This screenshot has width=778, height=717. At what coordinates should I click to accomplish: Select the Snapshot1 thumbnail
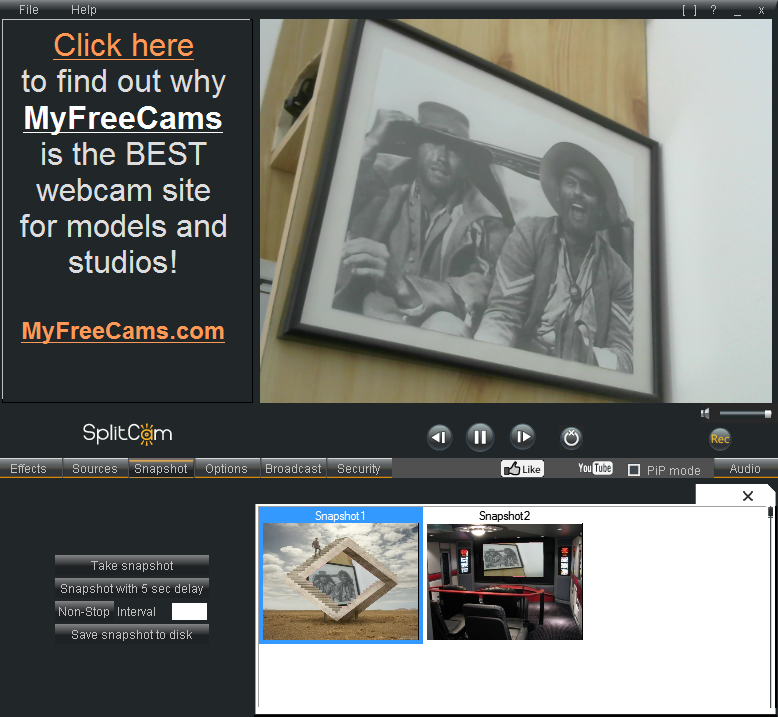(x=340, y=576)
